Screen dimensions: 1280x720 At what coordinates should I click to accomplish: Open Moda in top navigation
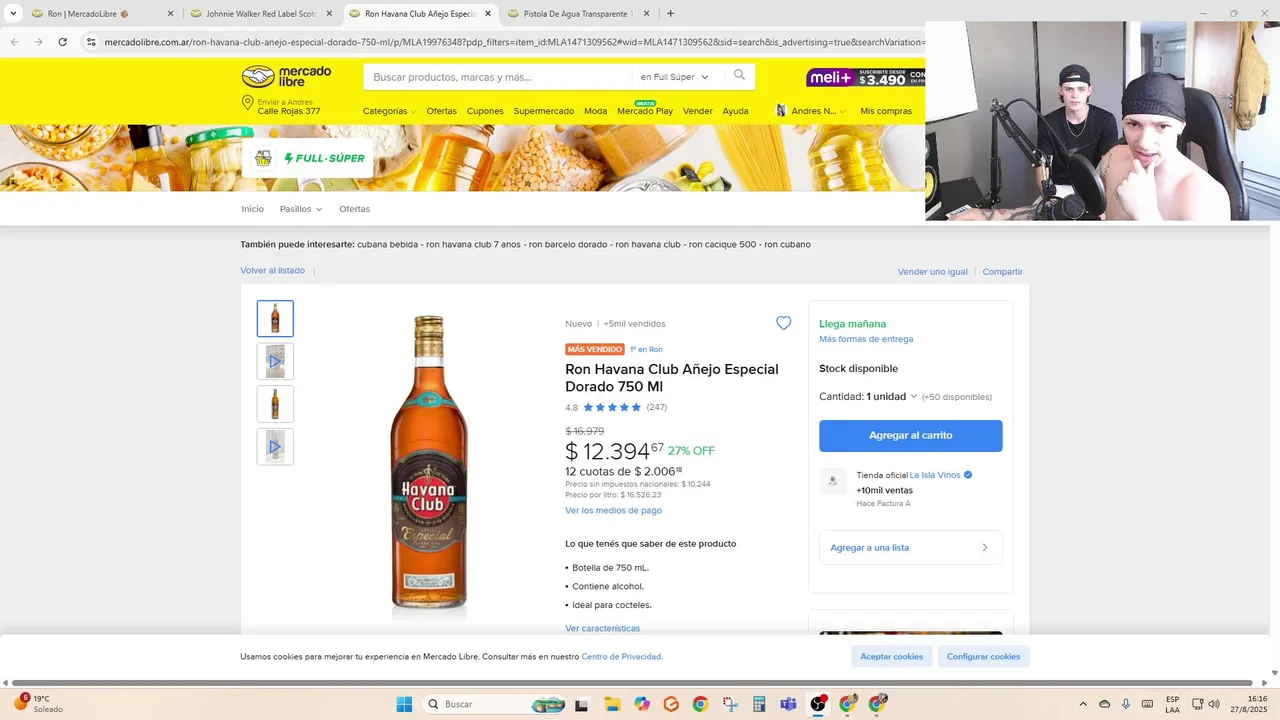[596, 111]
